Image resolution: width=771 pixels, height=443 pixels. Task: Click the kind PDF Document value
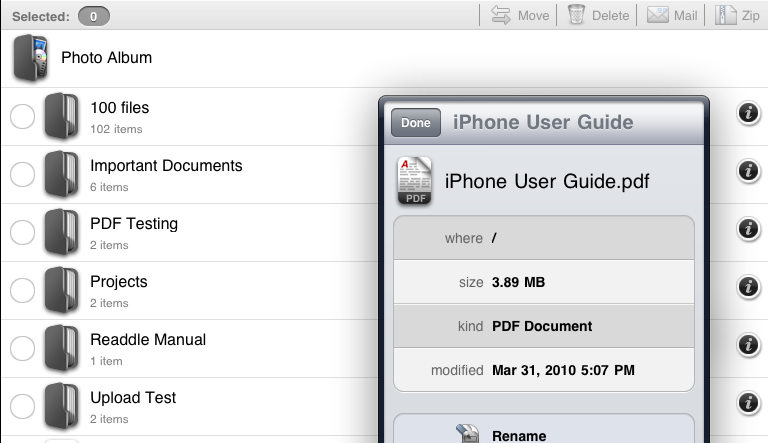tap(542, 326)
